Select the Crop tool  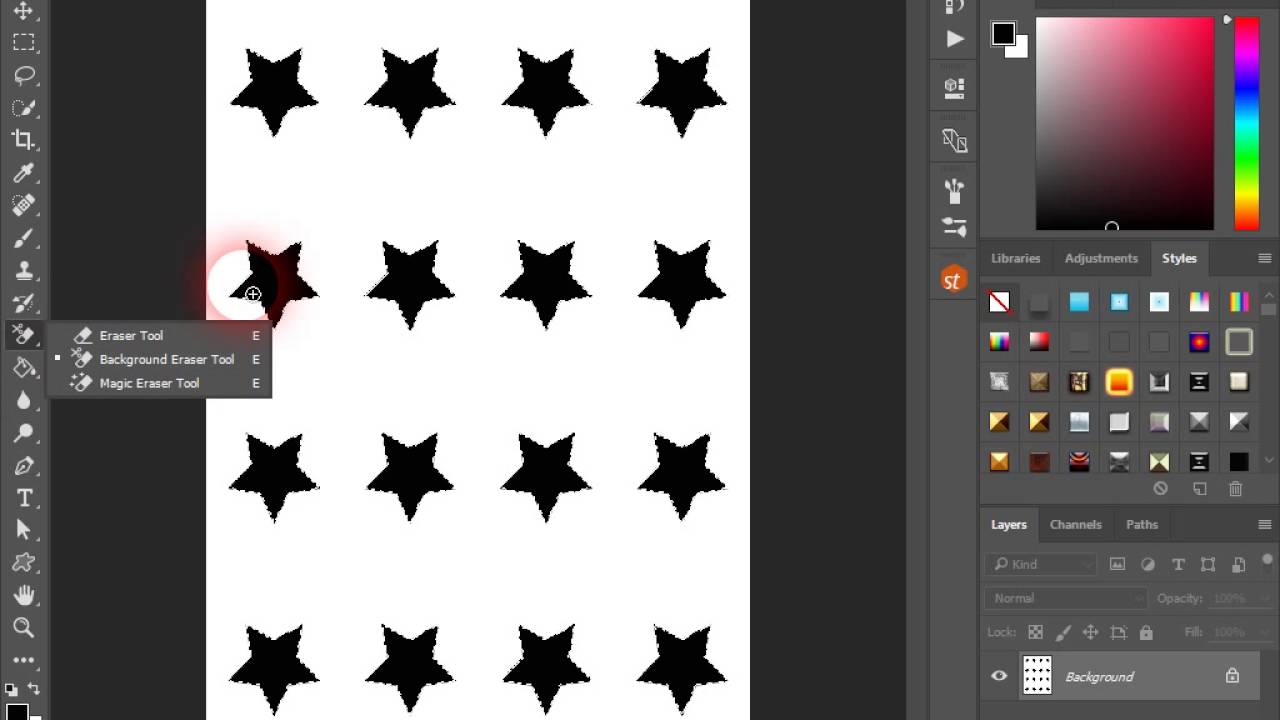pyautogui.click(x=23, y=140)
